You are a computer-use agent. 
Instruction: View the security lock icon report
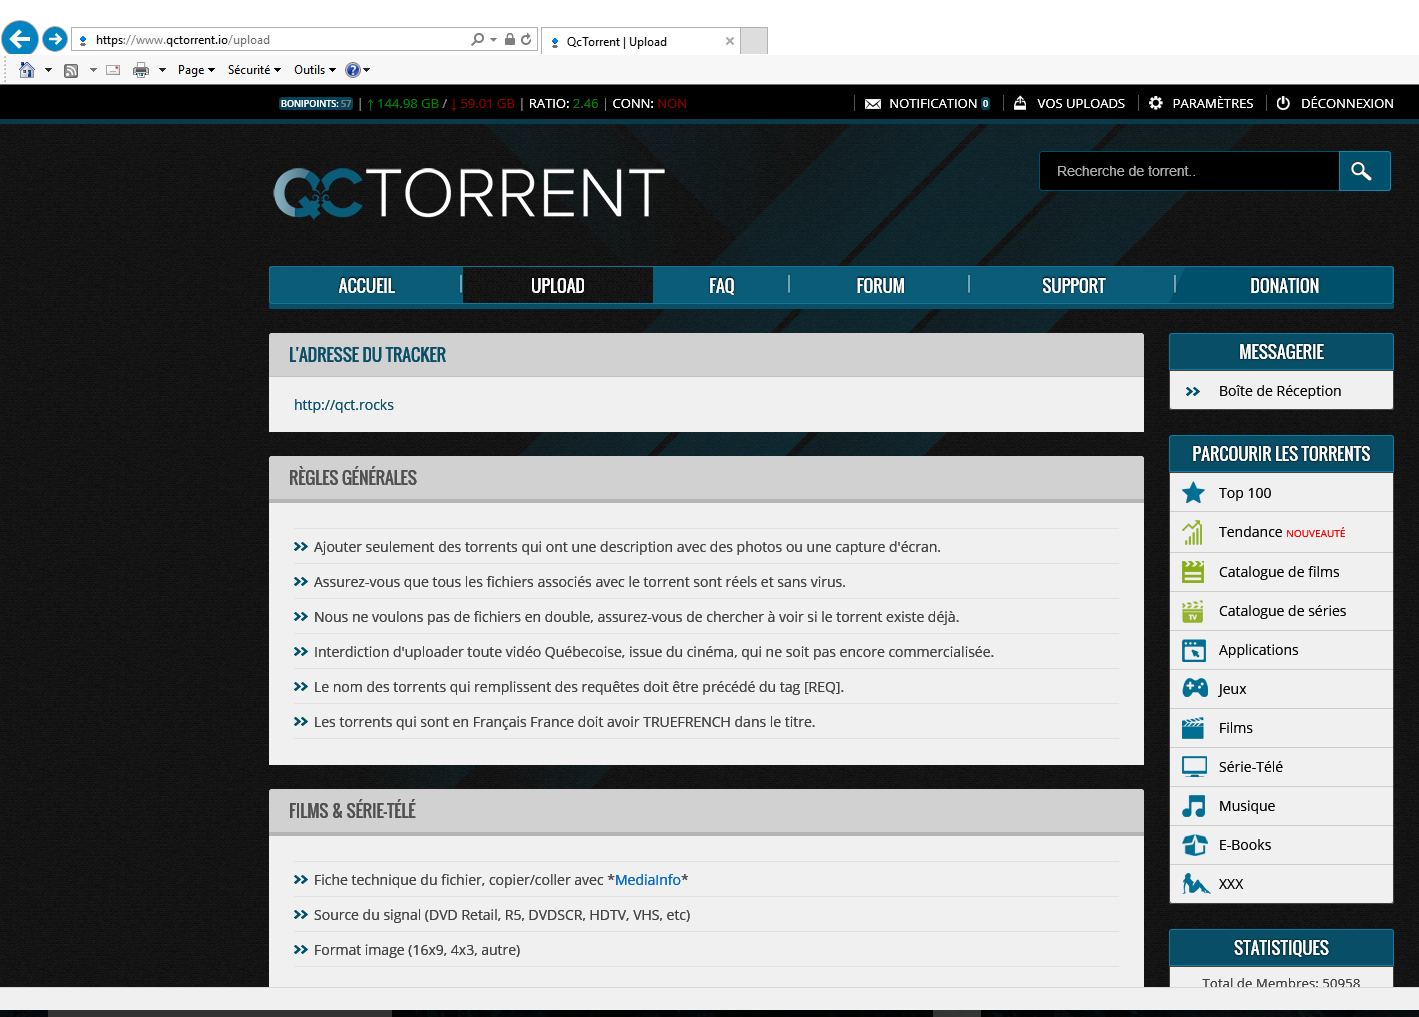click(x=510, y=39)
